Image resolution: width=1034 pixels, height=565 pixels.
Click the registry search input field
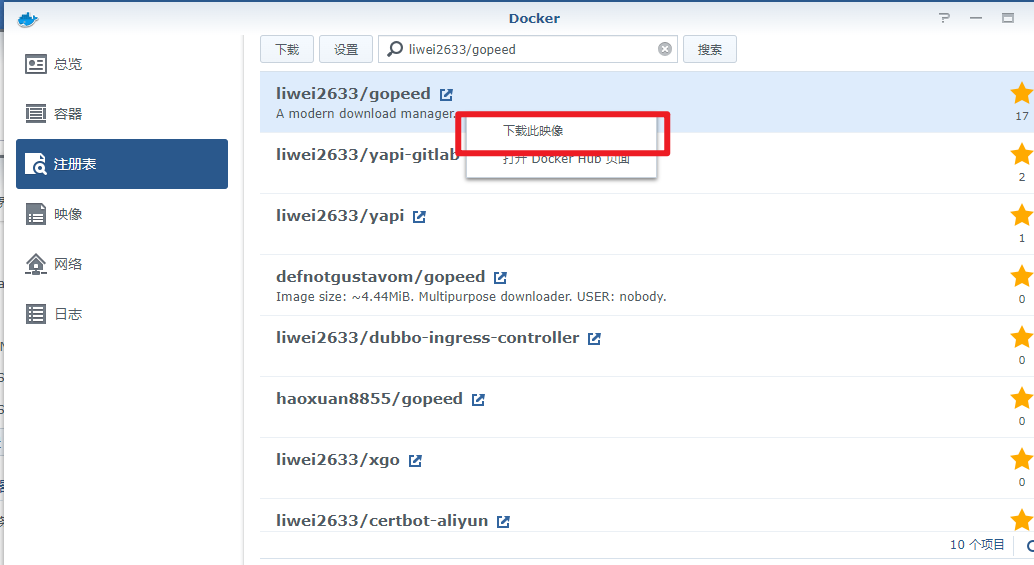coord(528,49)
